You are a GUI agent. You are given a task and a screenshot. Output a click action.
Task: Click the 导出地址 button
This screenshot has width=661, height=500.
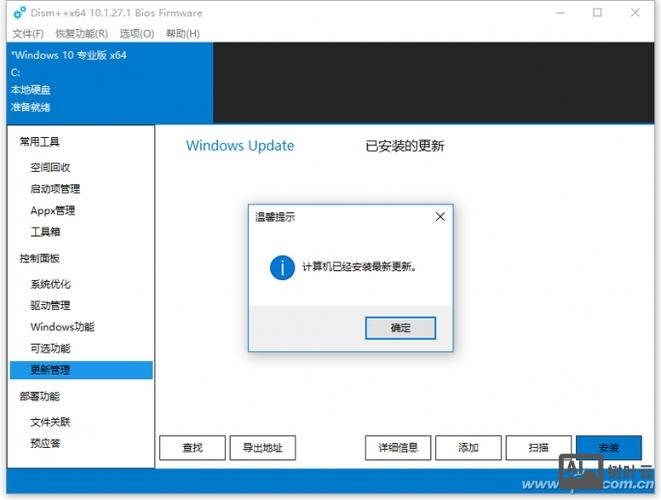point(263,448)
